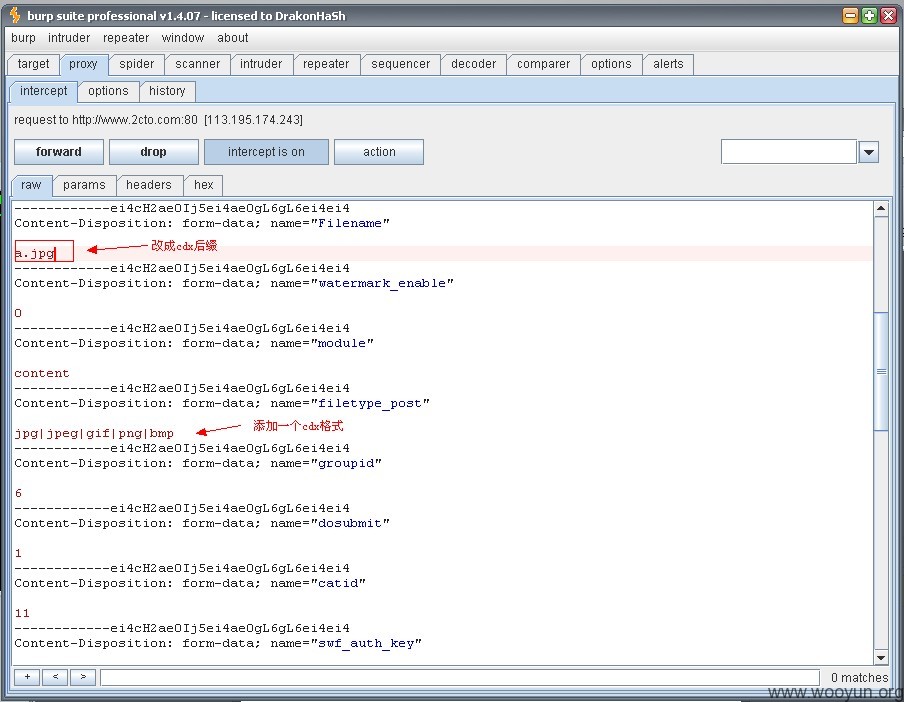Click the scroll up arrow of request pane
Screen dimensions: 904x702
[x=881, y=207]
